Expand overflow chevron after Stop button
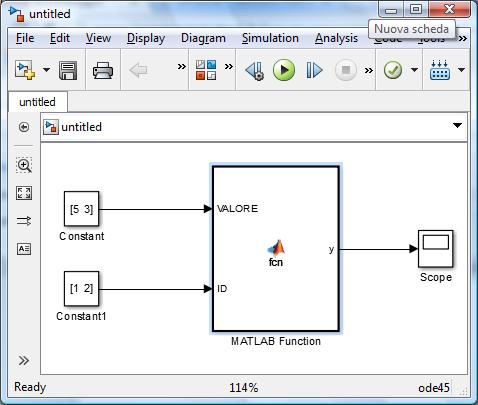The image size is (478, 405). click(368, 70)
